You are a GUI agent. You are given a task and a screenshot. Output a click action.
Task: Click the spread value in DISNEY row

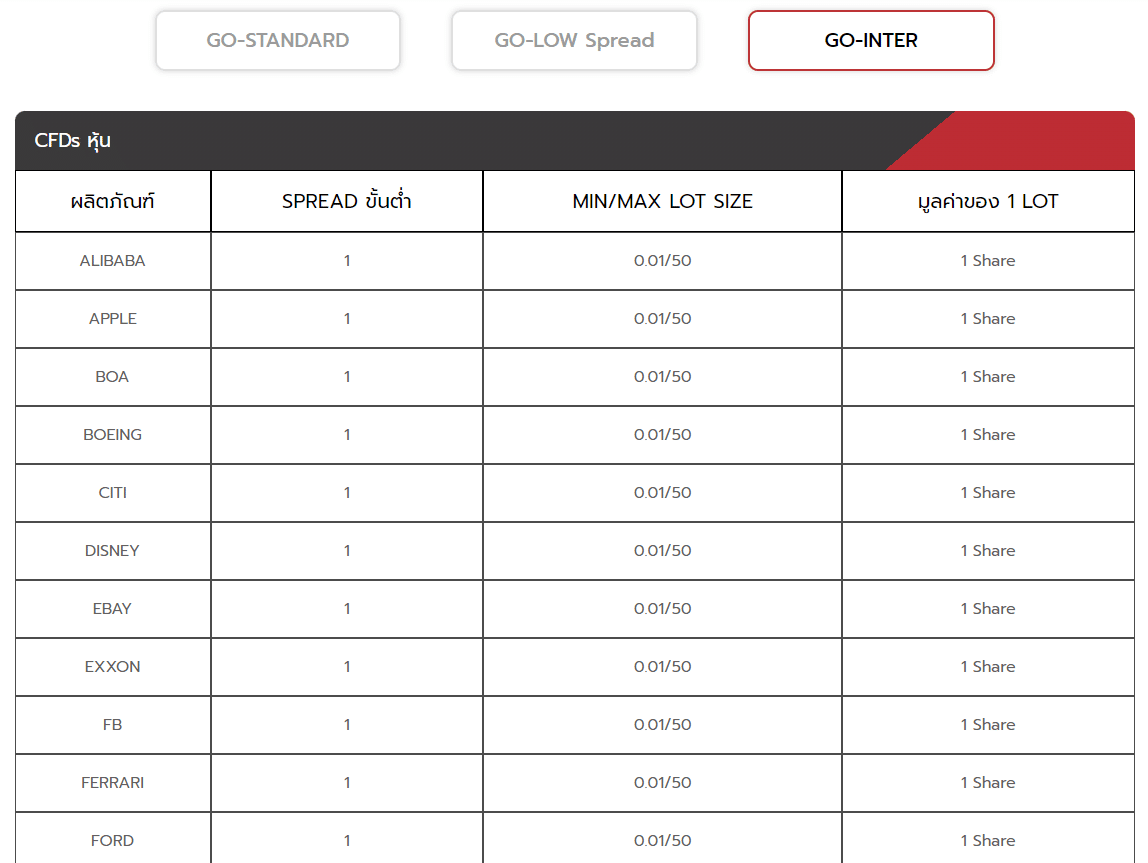coord(347,550)
